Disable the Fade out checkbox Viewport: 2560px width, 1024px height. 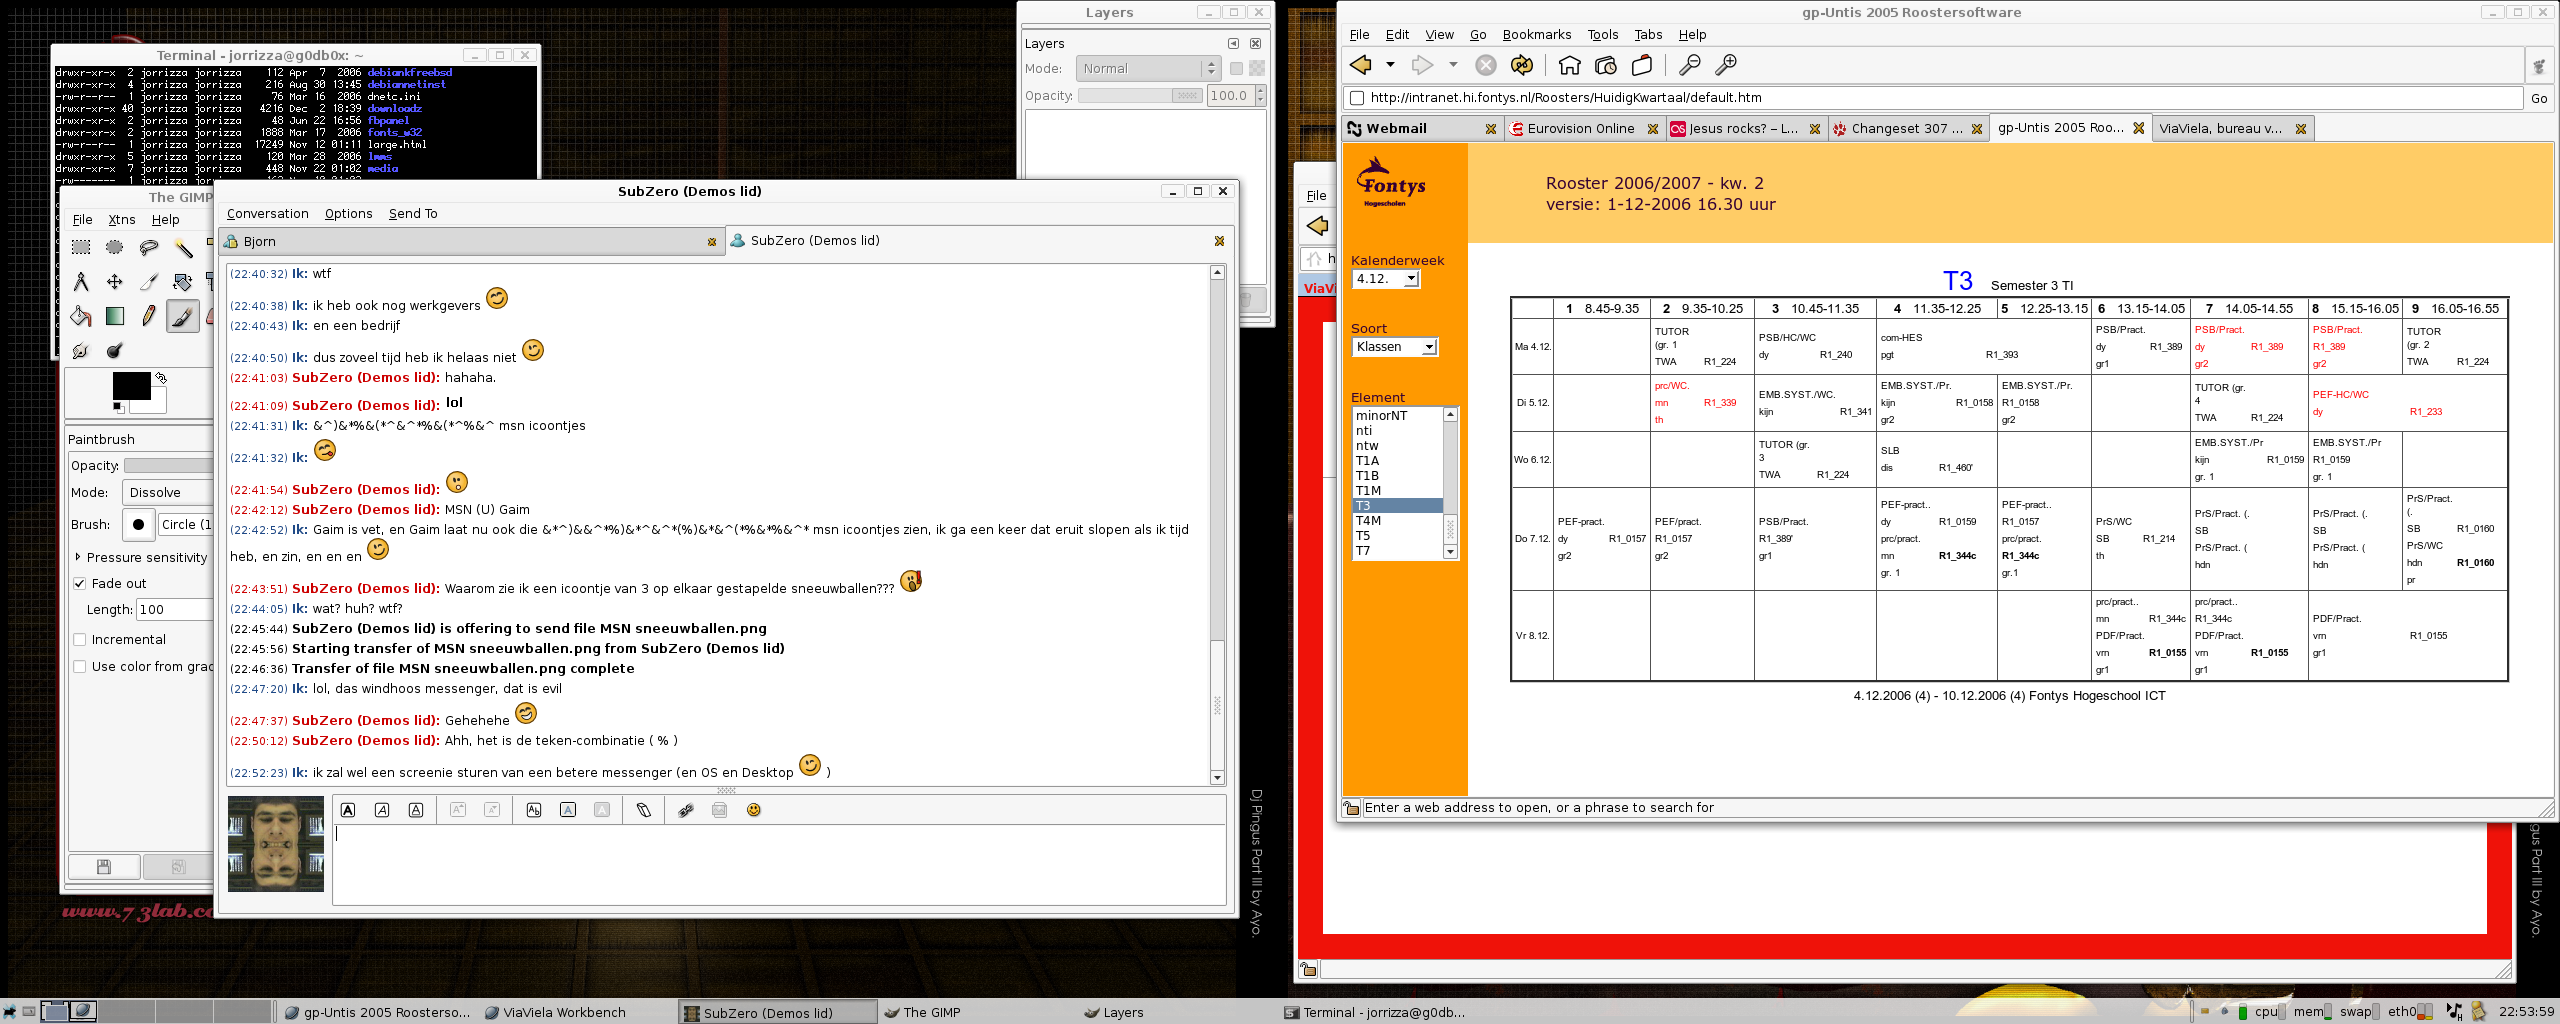point(80,583)
